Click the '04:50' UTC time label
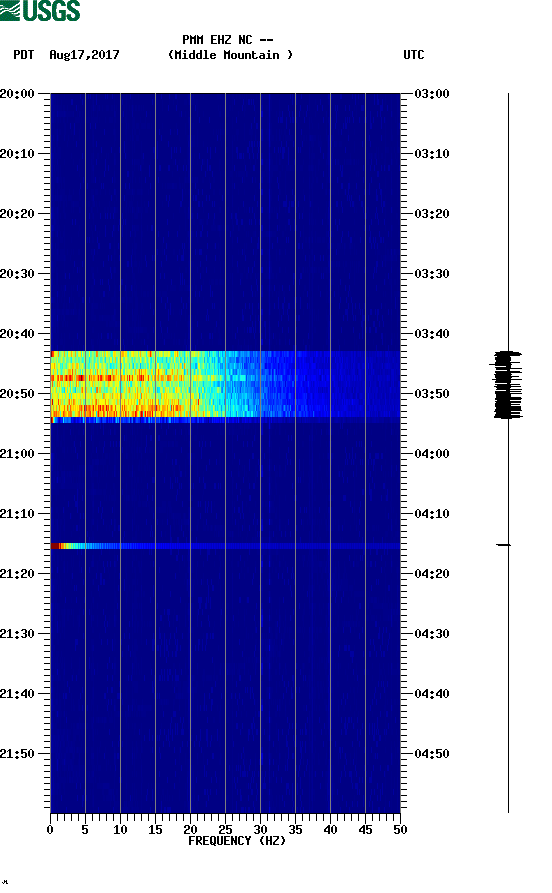 point(432,754)
